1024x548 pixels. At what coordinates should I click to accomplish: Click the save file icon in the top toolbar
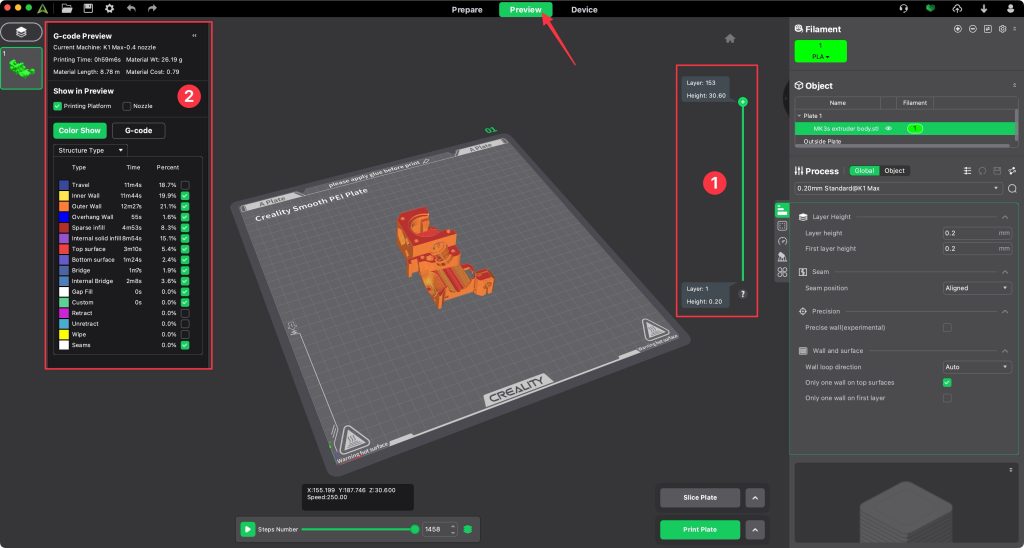(88, 9)
